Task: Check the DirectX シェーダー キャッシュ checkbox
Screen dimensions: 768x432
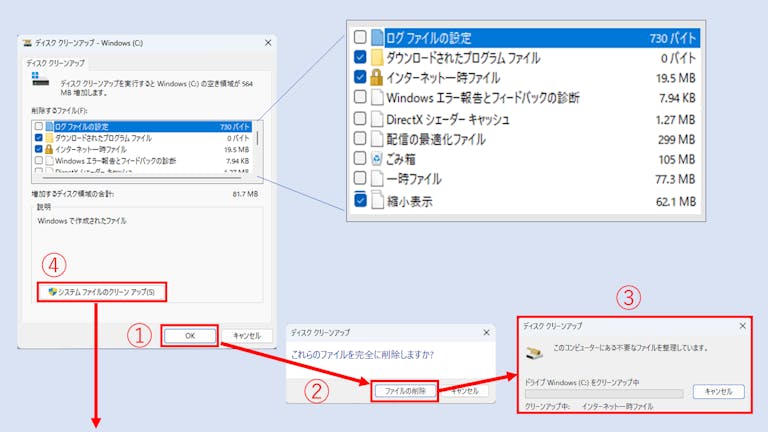Action: point(360,118)
